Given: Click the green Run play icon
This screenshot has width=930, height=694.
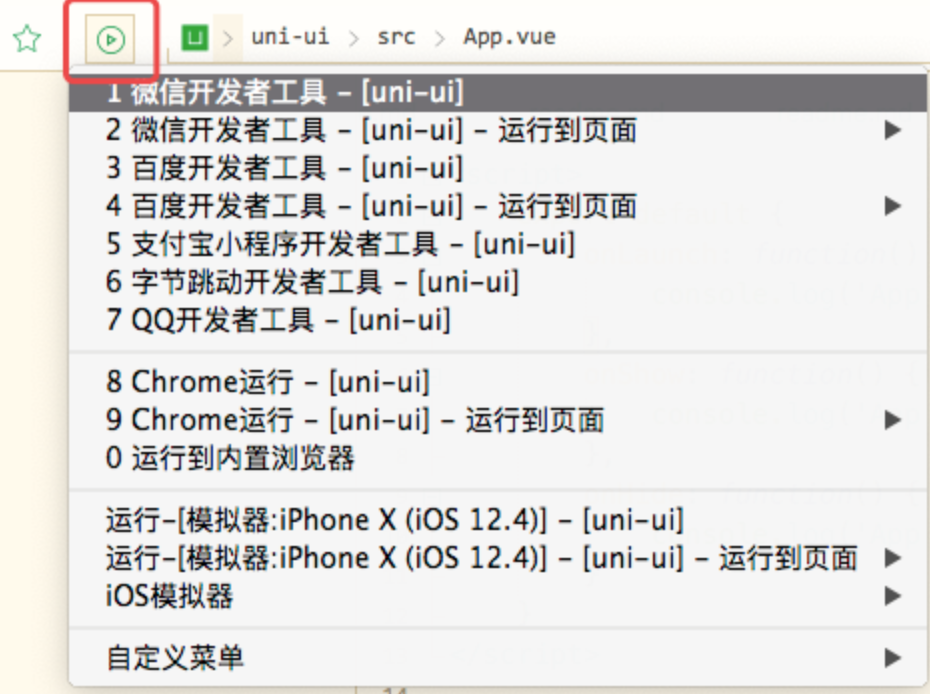Looking at the screenshot, I should pos(111,40).
